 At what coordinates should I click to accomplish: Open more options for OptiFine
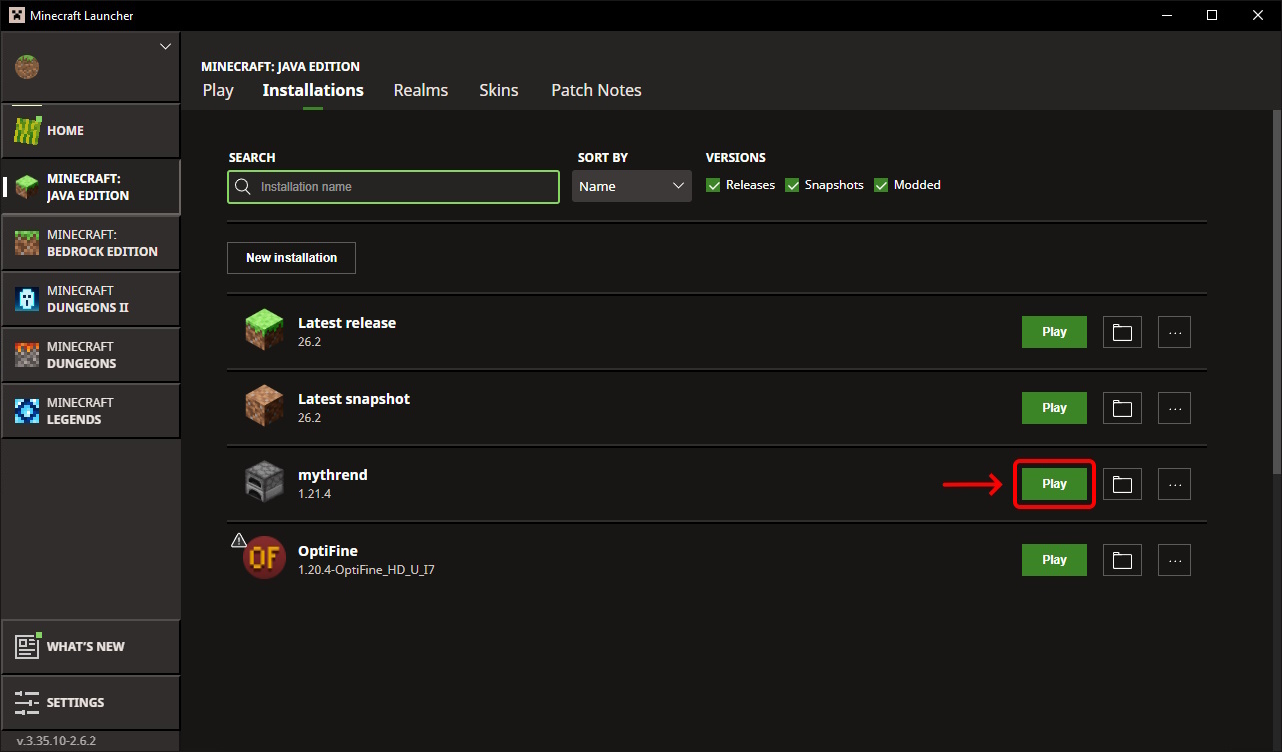coord(1175,560)
